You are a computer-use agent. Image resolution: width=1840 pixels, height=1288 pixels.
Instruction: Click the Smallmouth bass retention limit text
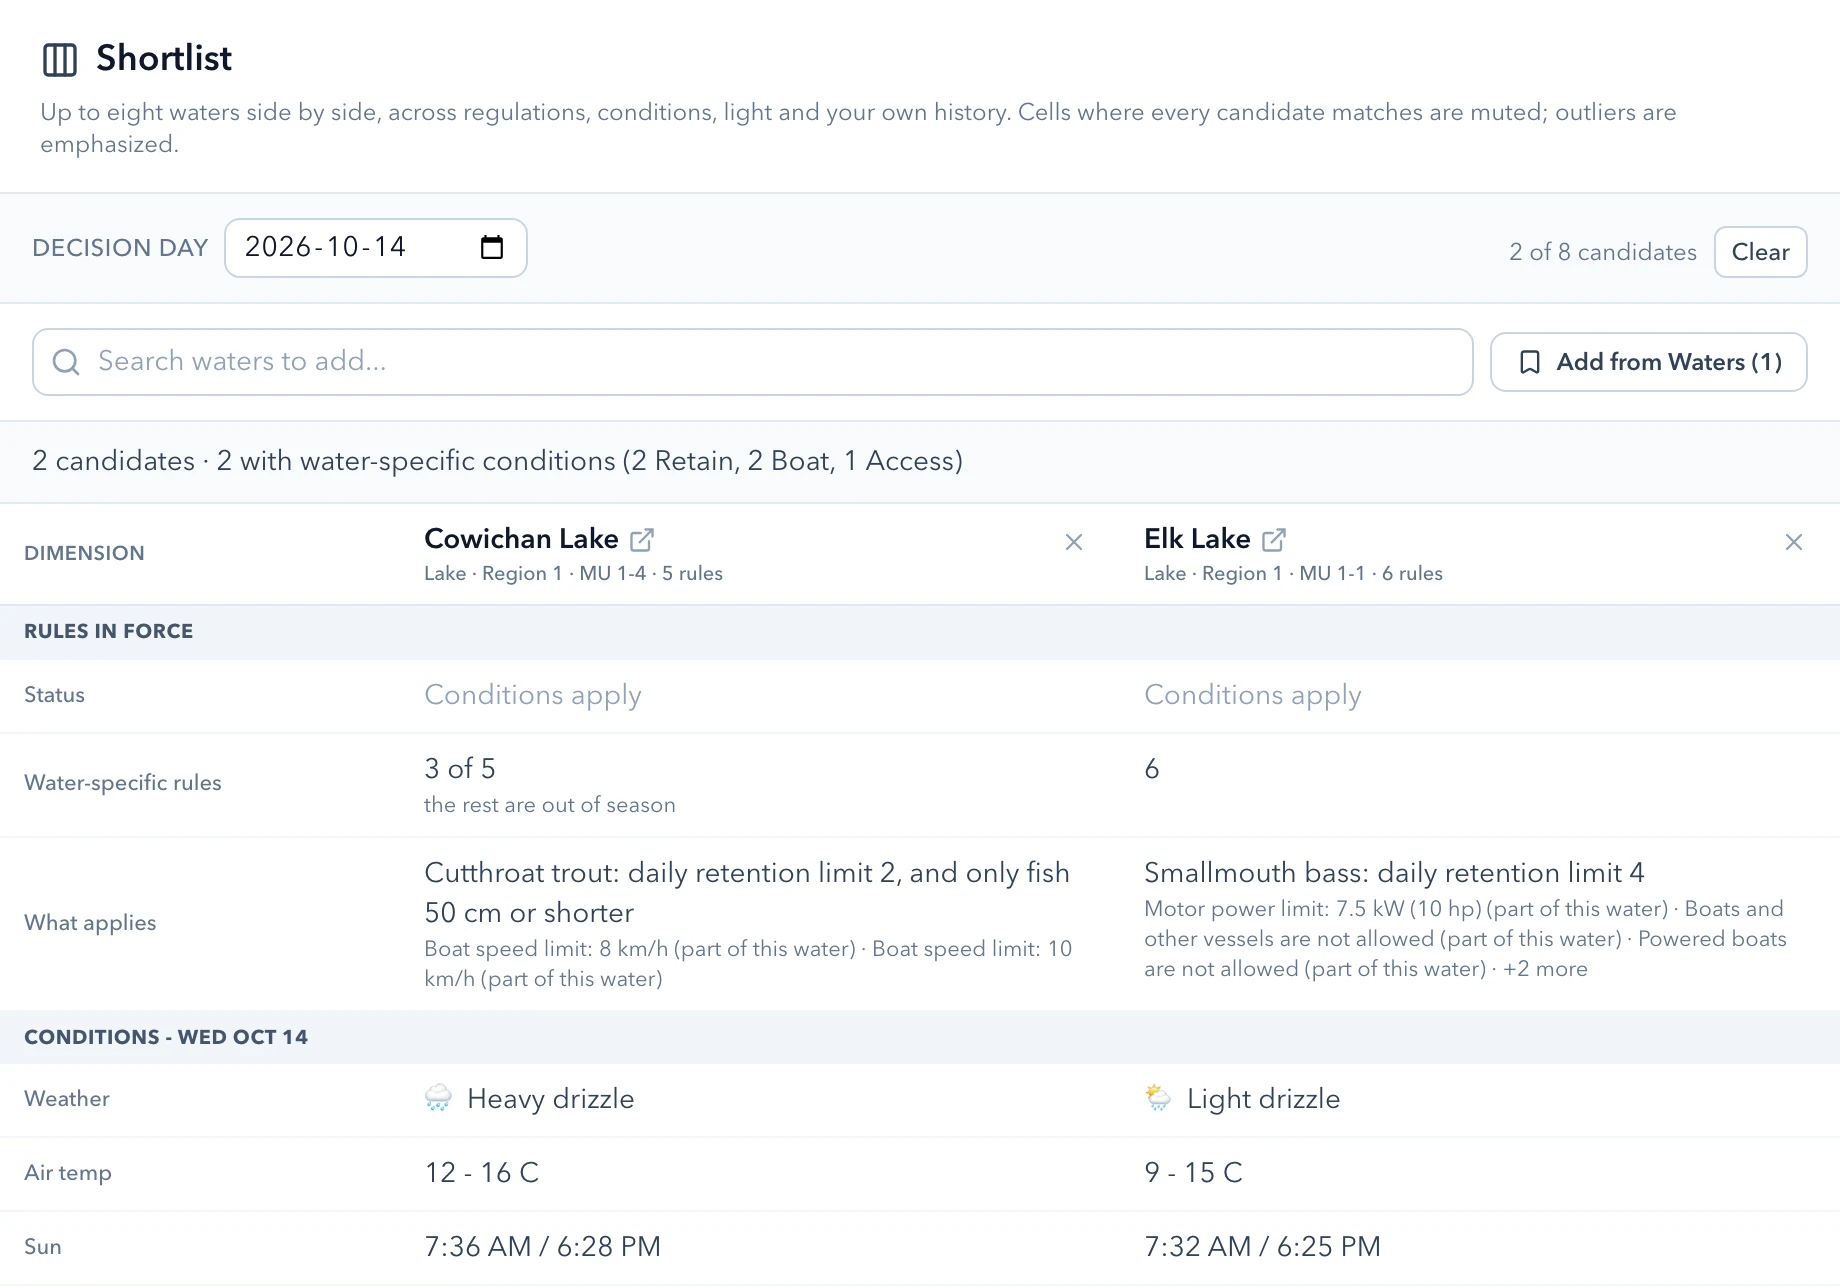[x=1394, y=873]
